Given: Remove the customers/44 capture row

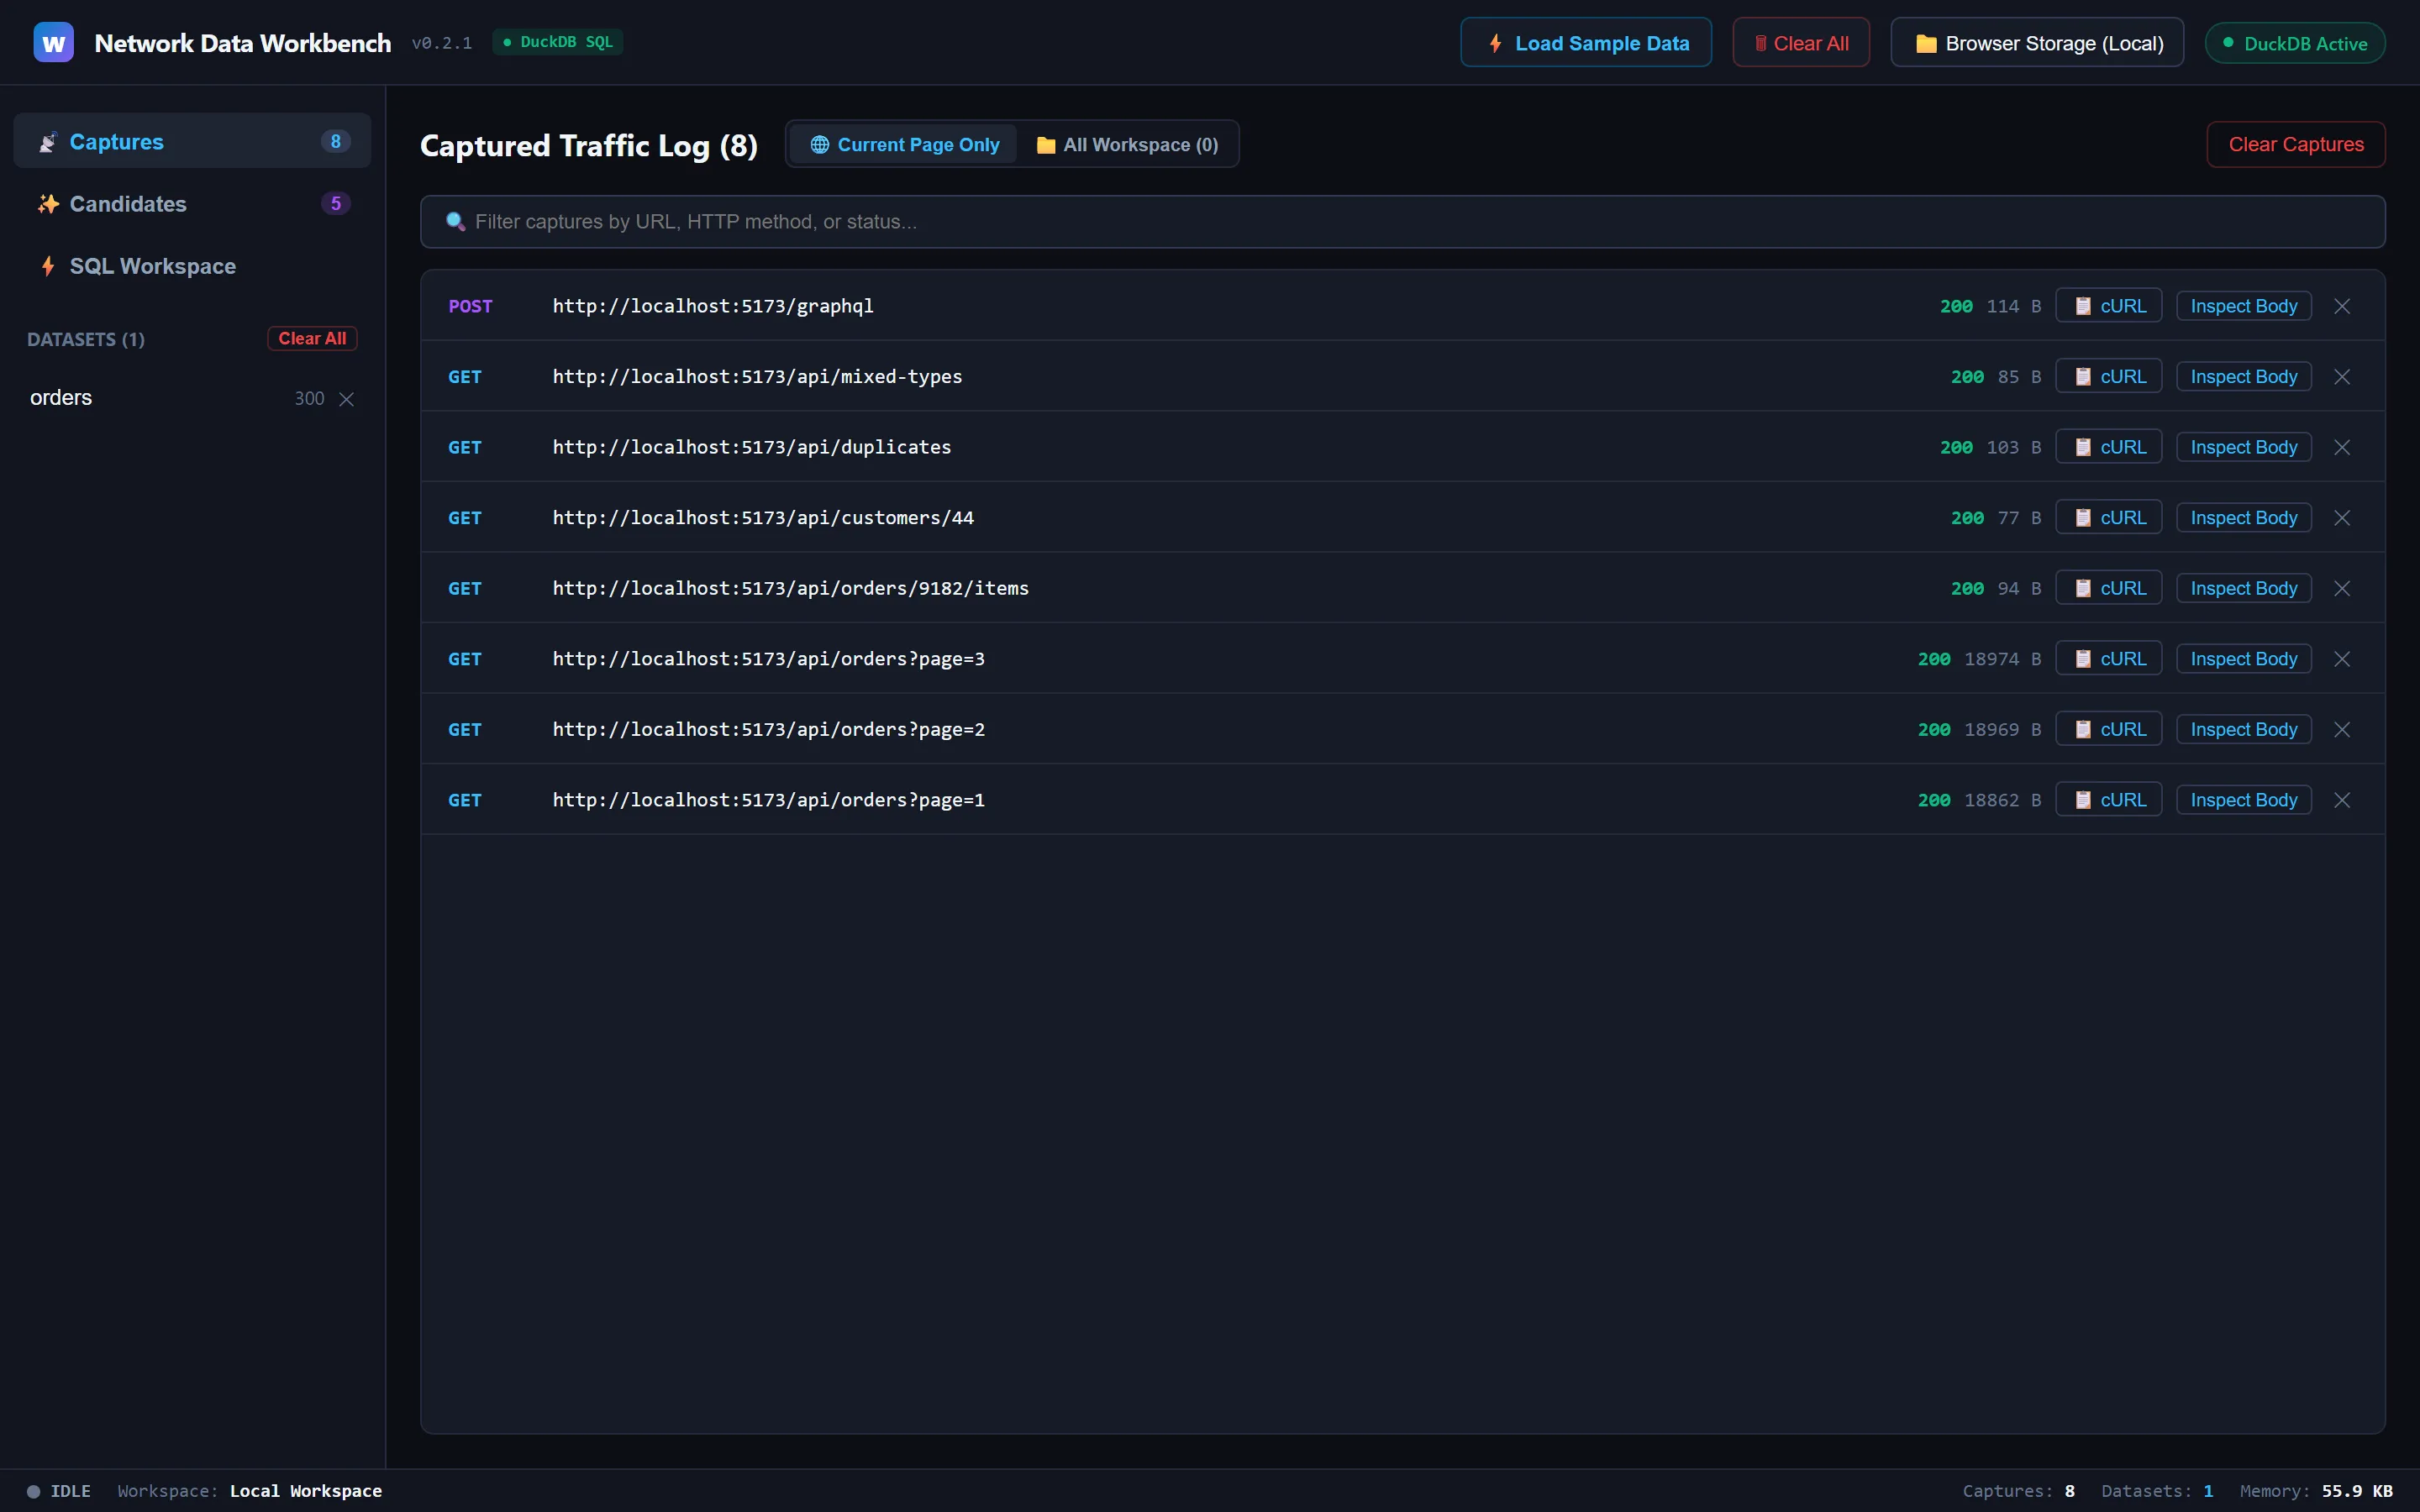Looking at the screenshot, I should (x=2342, y=518).
